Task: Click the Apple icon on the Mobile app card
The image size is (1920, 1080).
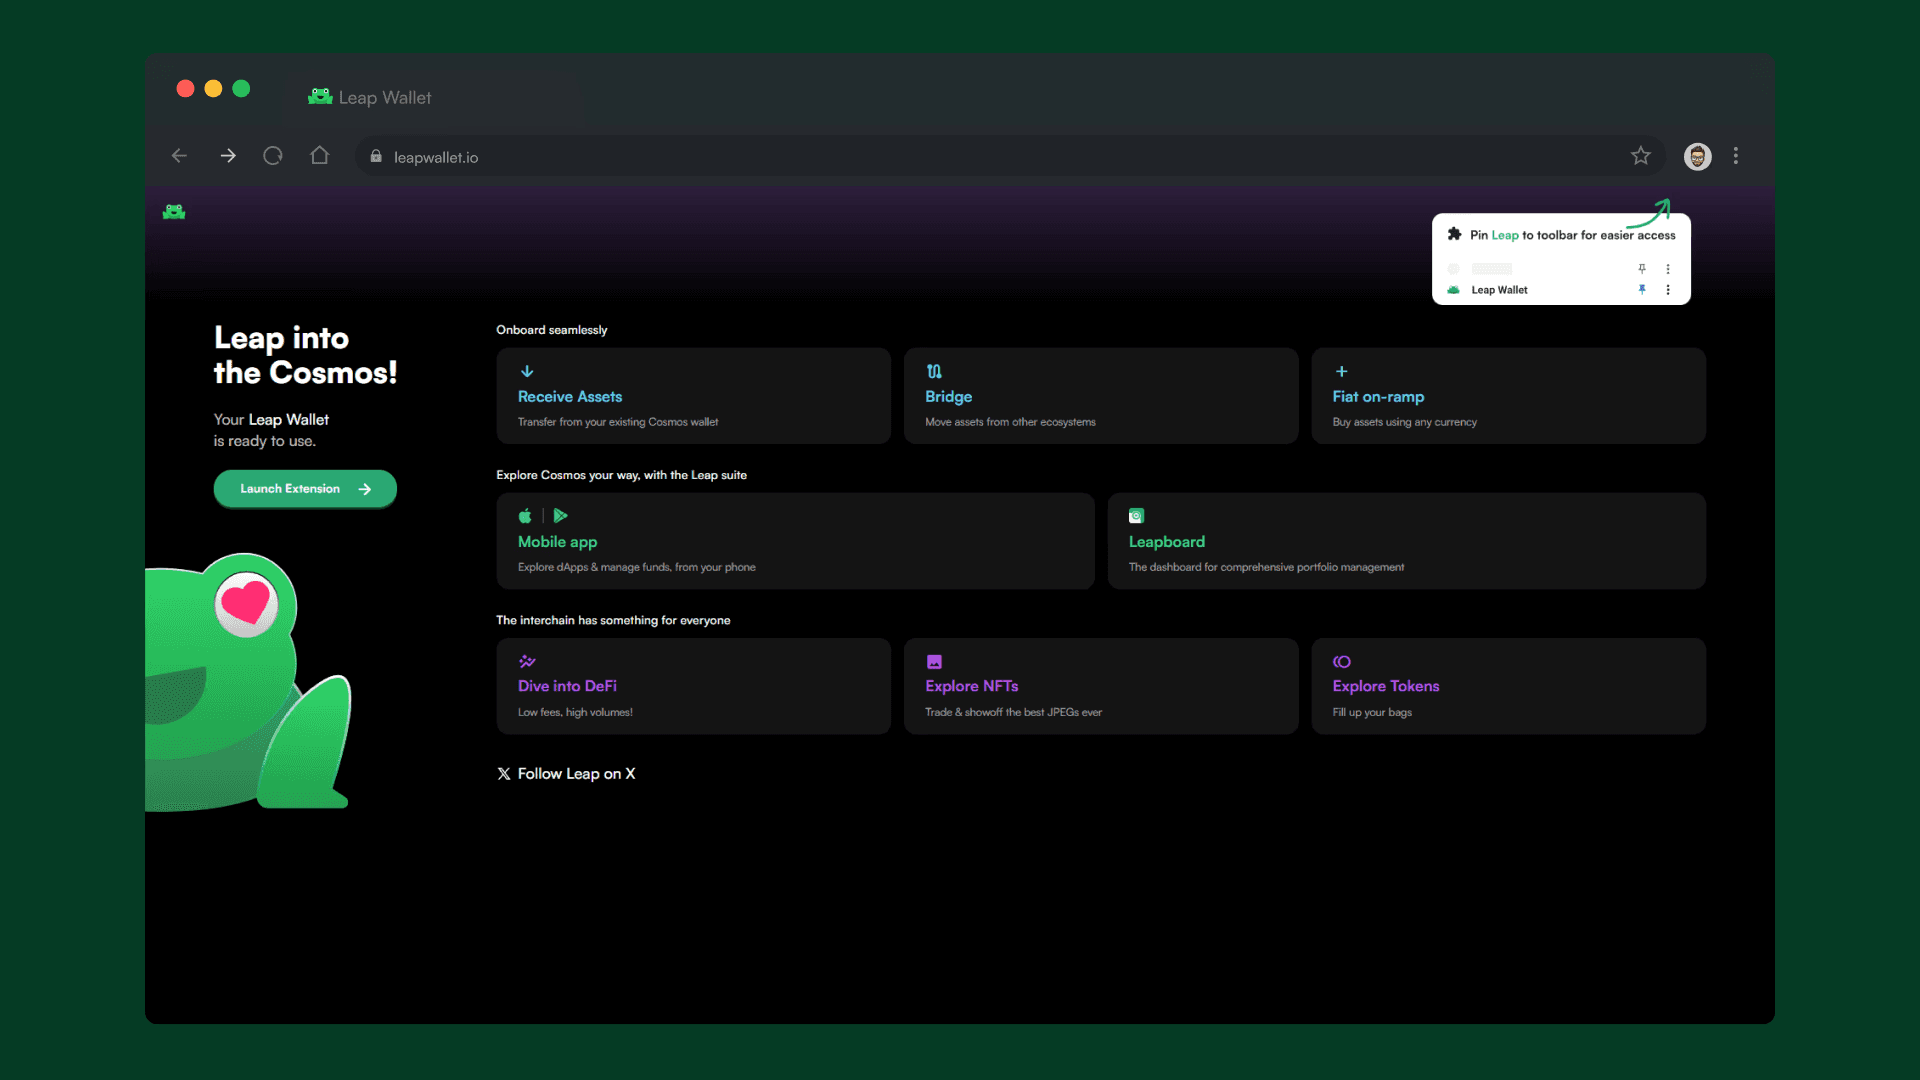Action: pyautogui.click(x=525, y=516)
